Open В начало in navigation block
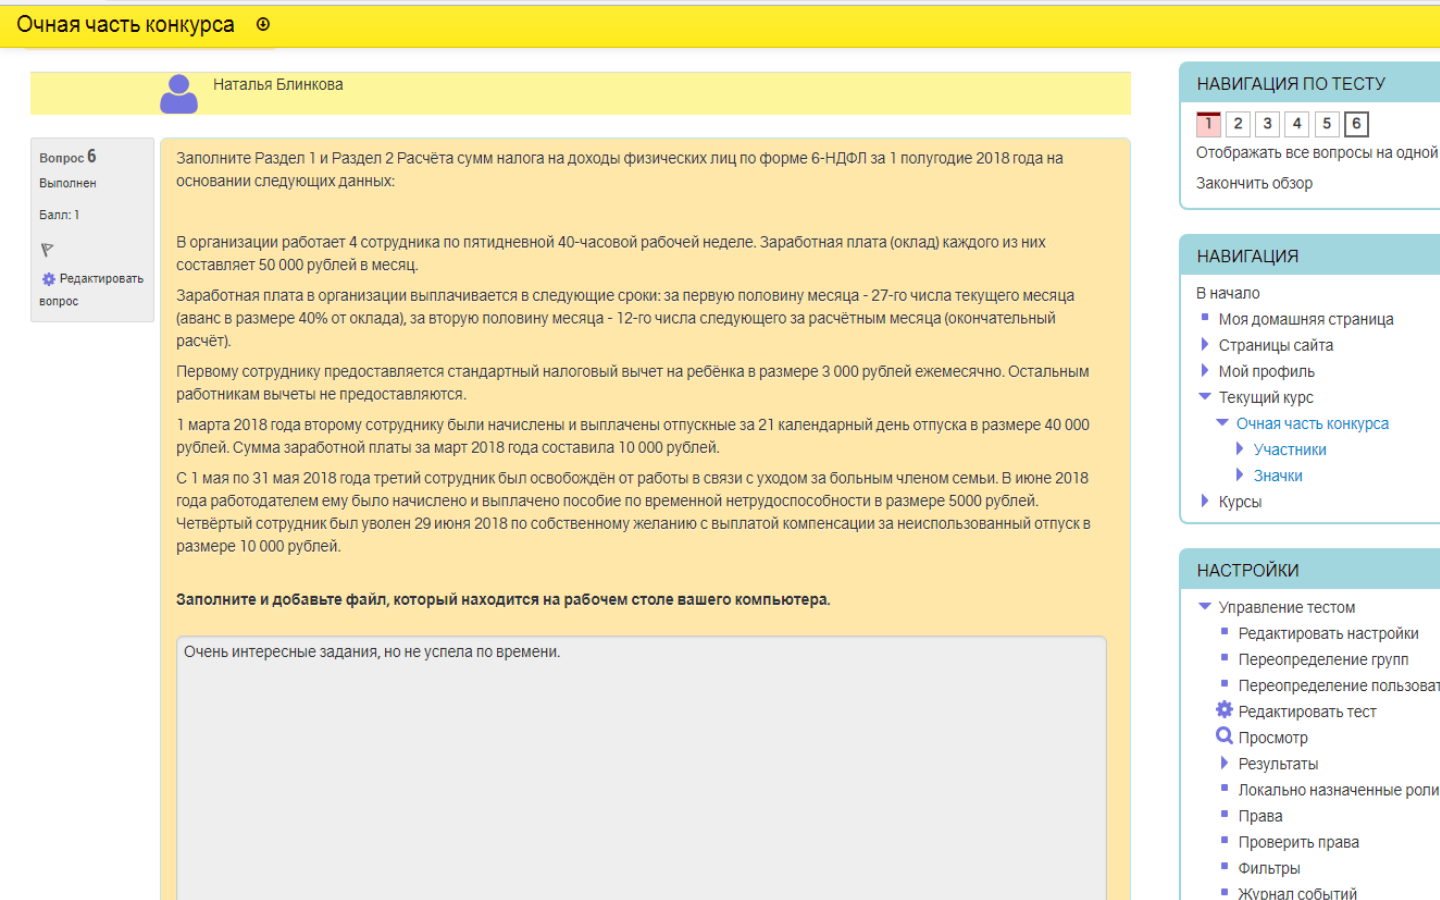1440x900 pixels. tap(1228, 293)
